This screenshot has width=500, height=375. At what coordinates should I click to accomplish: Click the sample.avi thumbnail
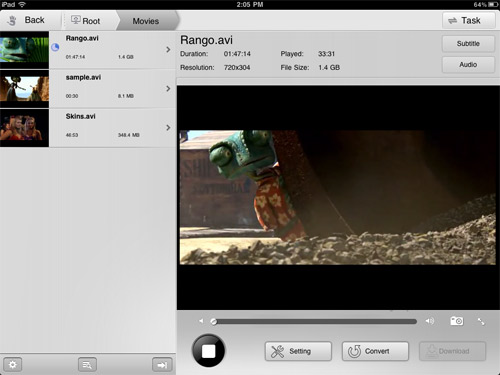[24, 89]
